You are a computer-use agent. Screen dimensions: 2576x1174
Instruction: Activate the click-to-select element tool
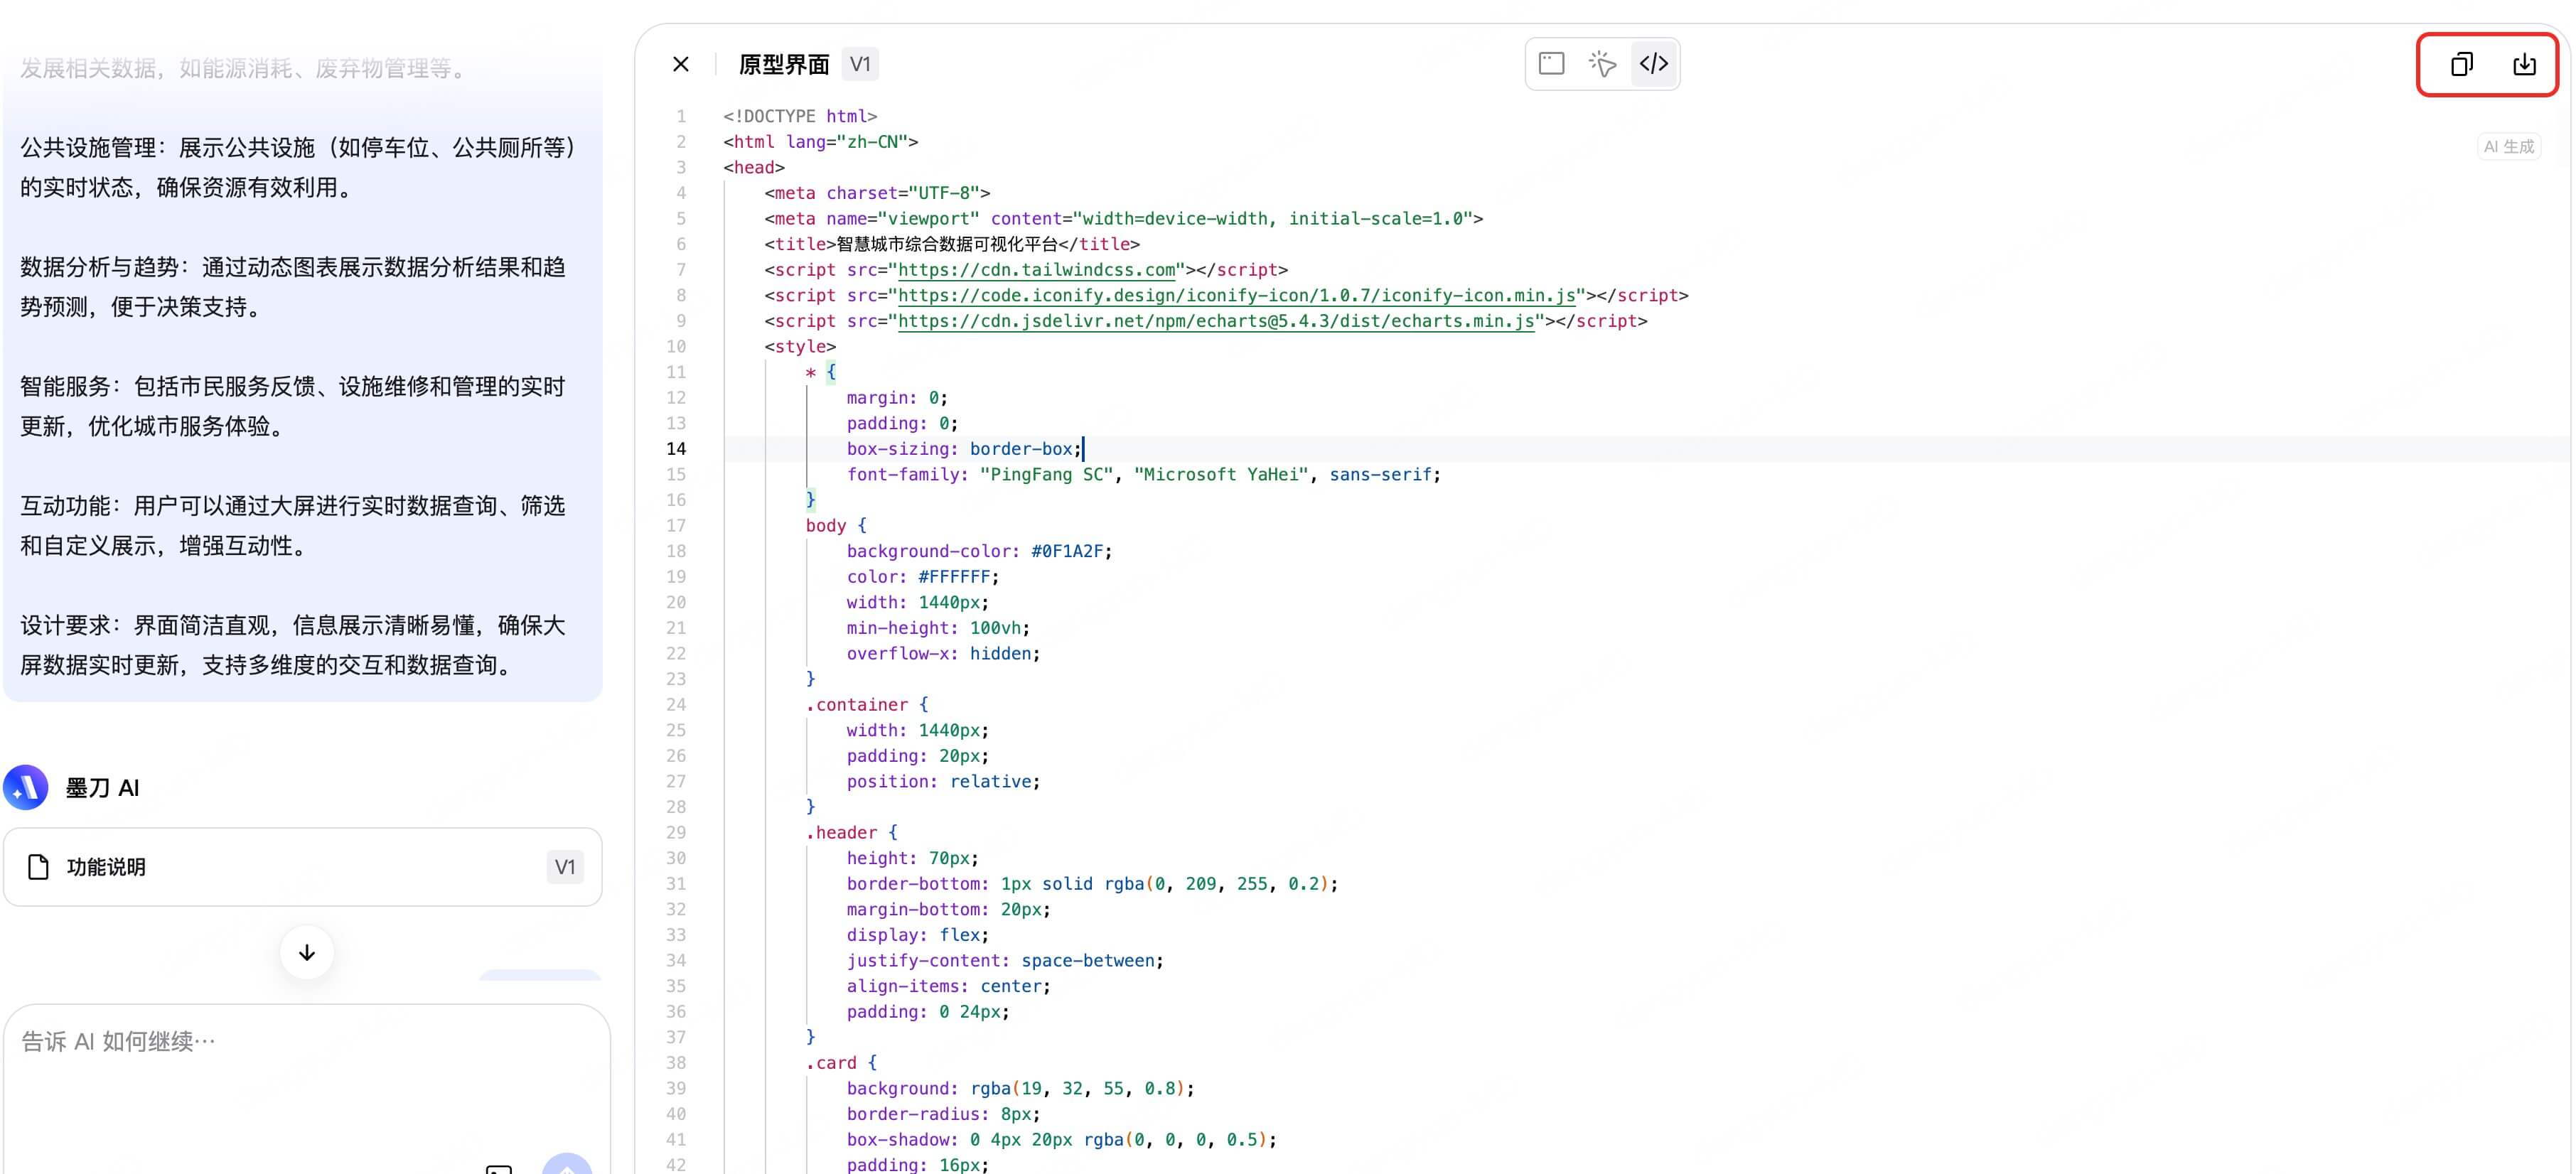coord(1602,64)
